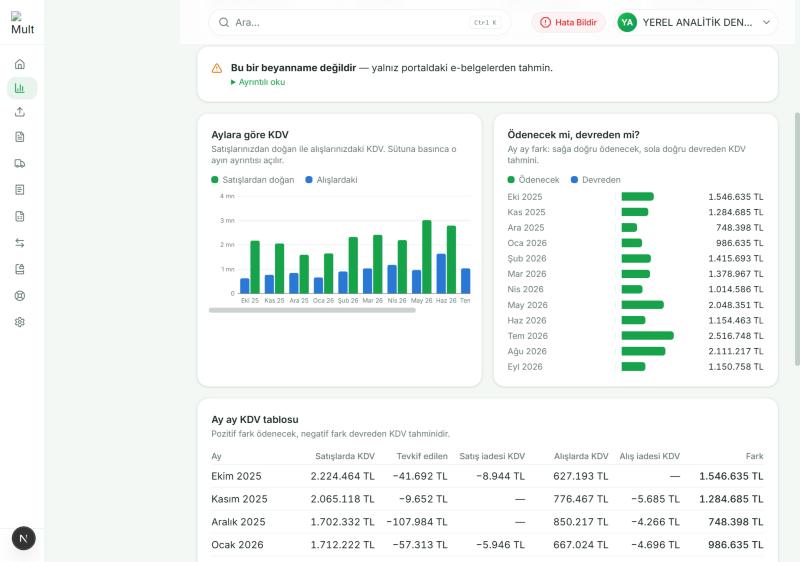Open the upload icon in sidebar
The height and width of the screenshot is (562, 800).
coord(19,112)
